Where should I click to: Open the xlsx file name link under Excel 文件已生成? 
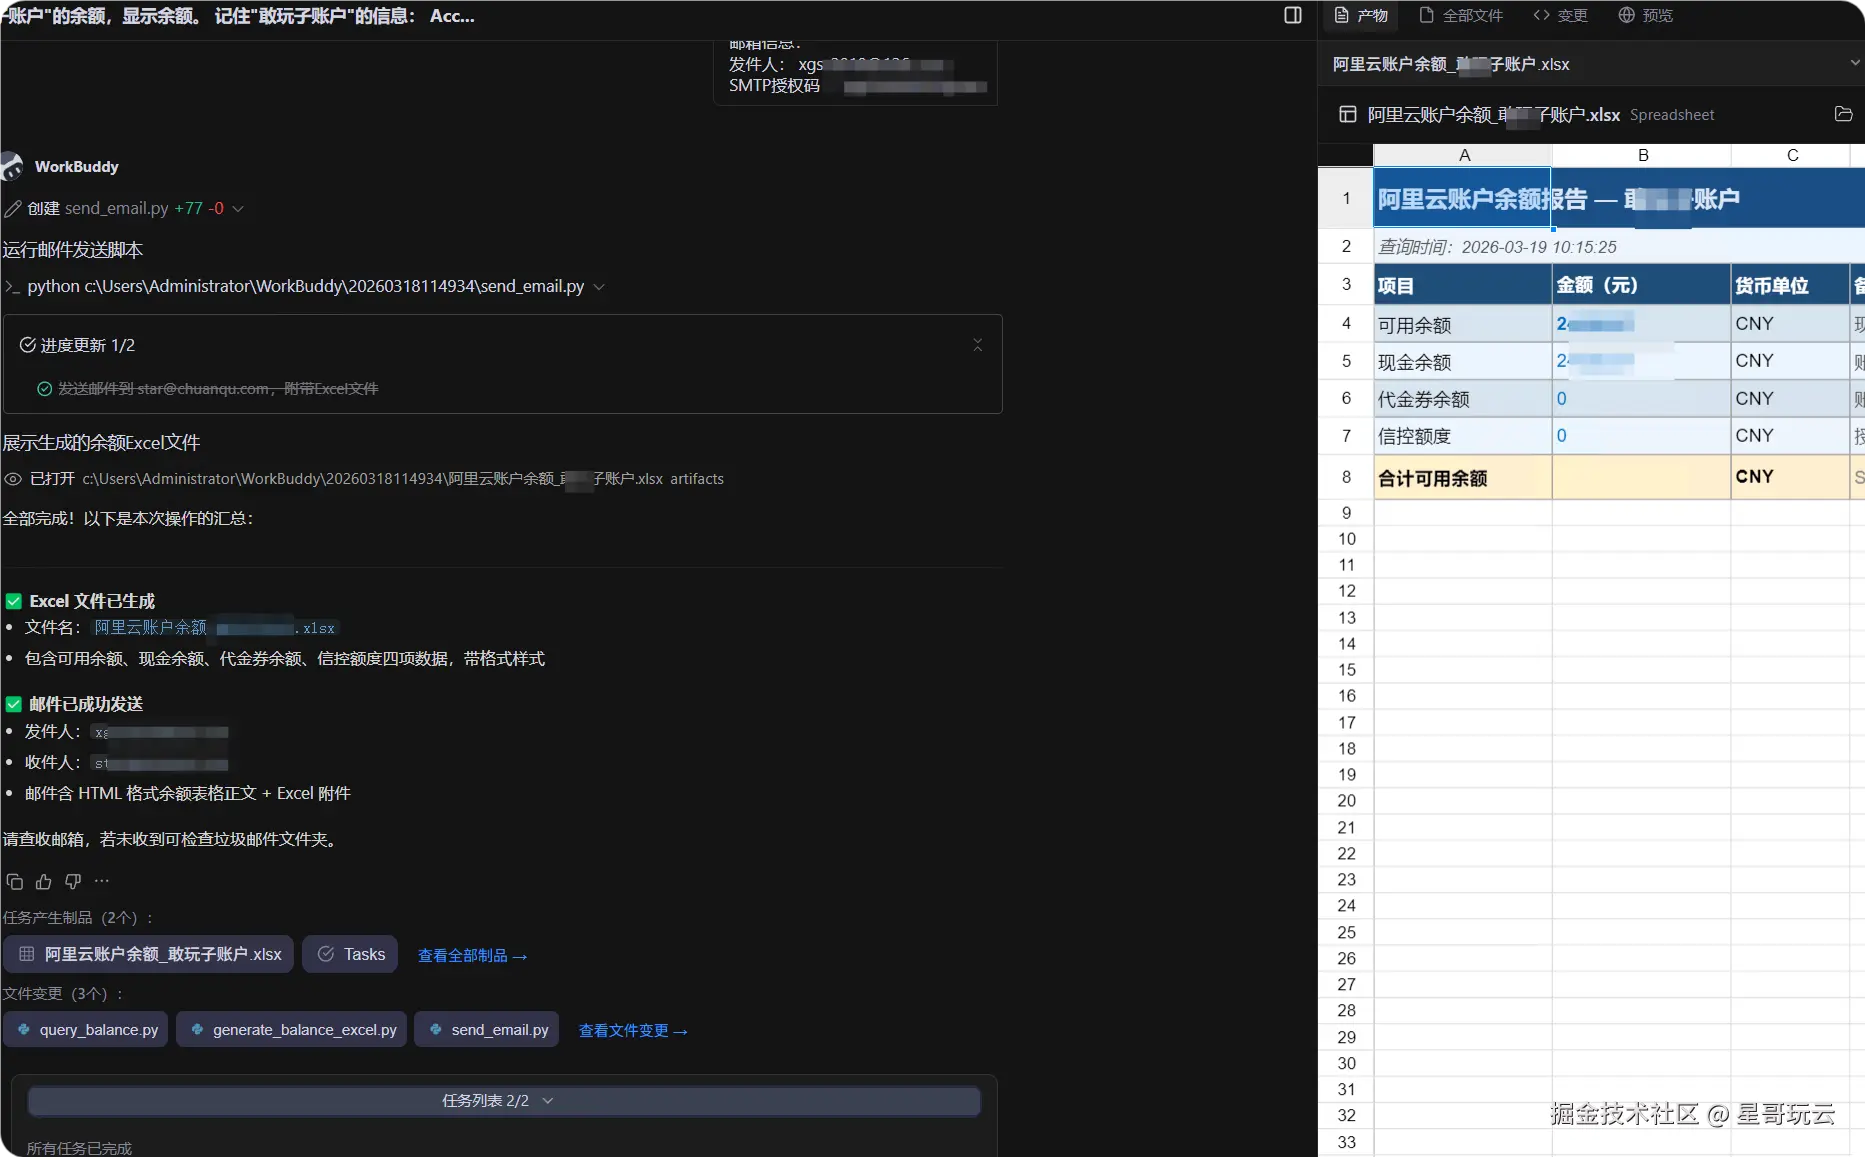pyautogui.click(x=215, y=628)
